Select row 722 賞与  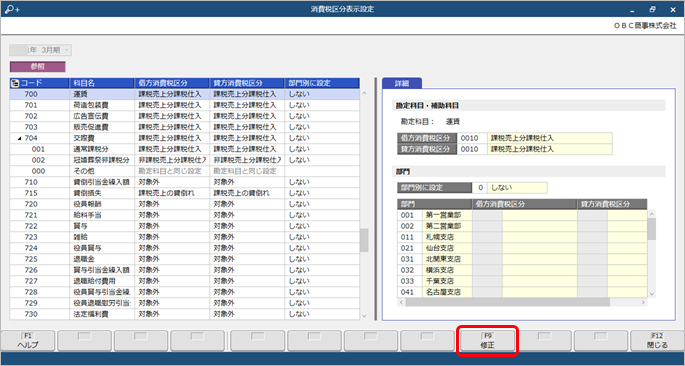pos(185,226)
